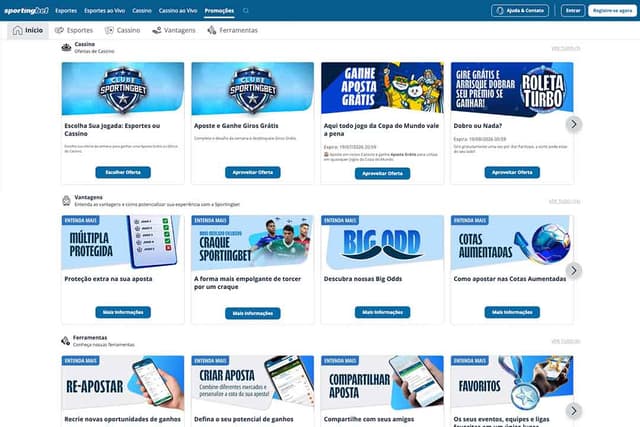This screenshot has height=427, width=640.
Task: Switch to the Ferramentas tab
Action: coord(232,30)
